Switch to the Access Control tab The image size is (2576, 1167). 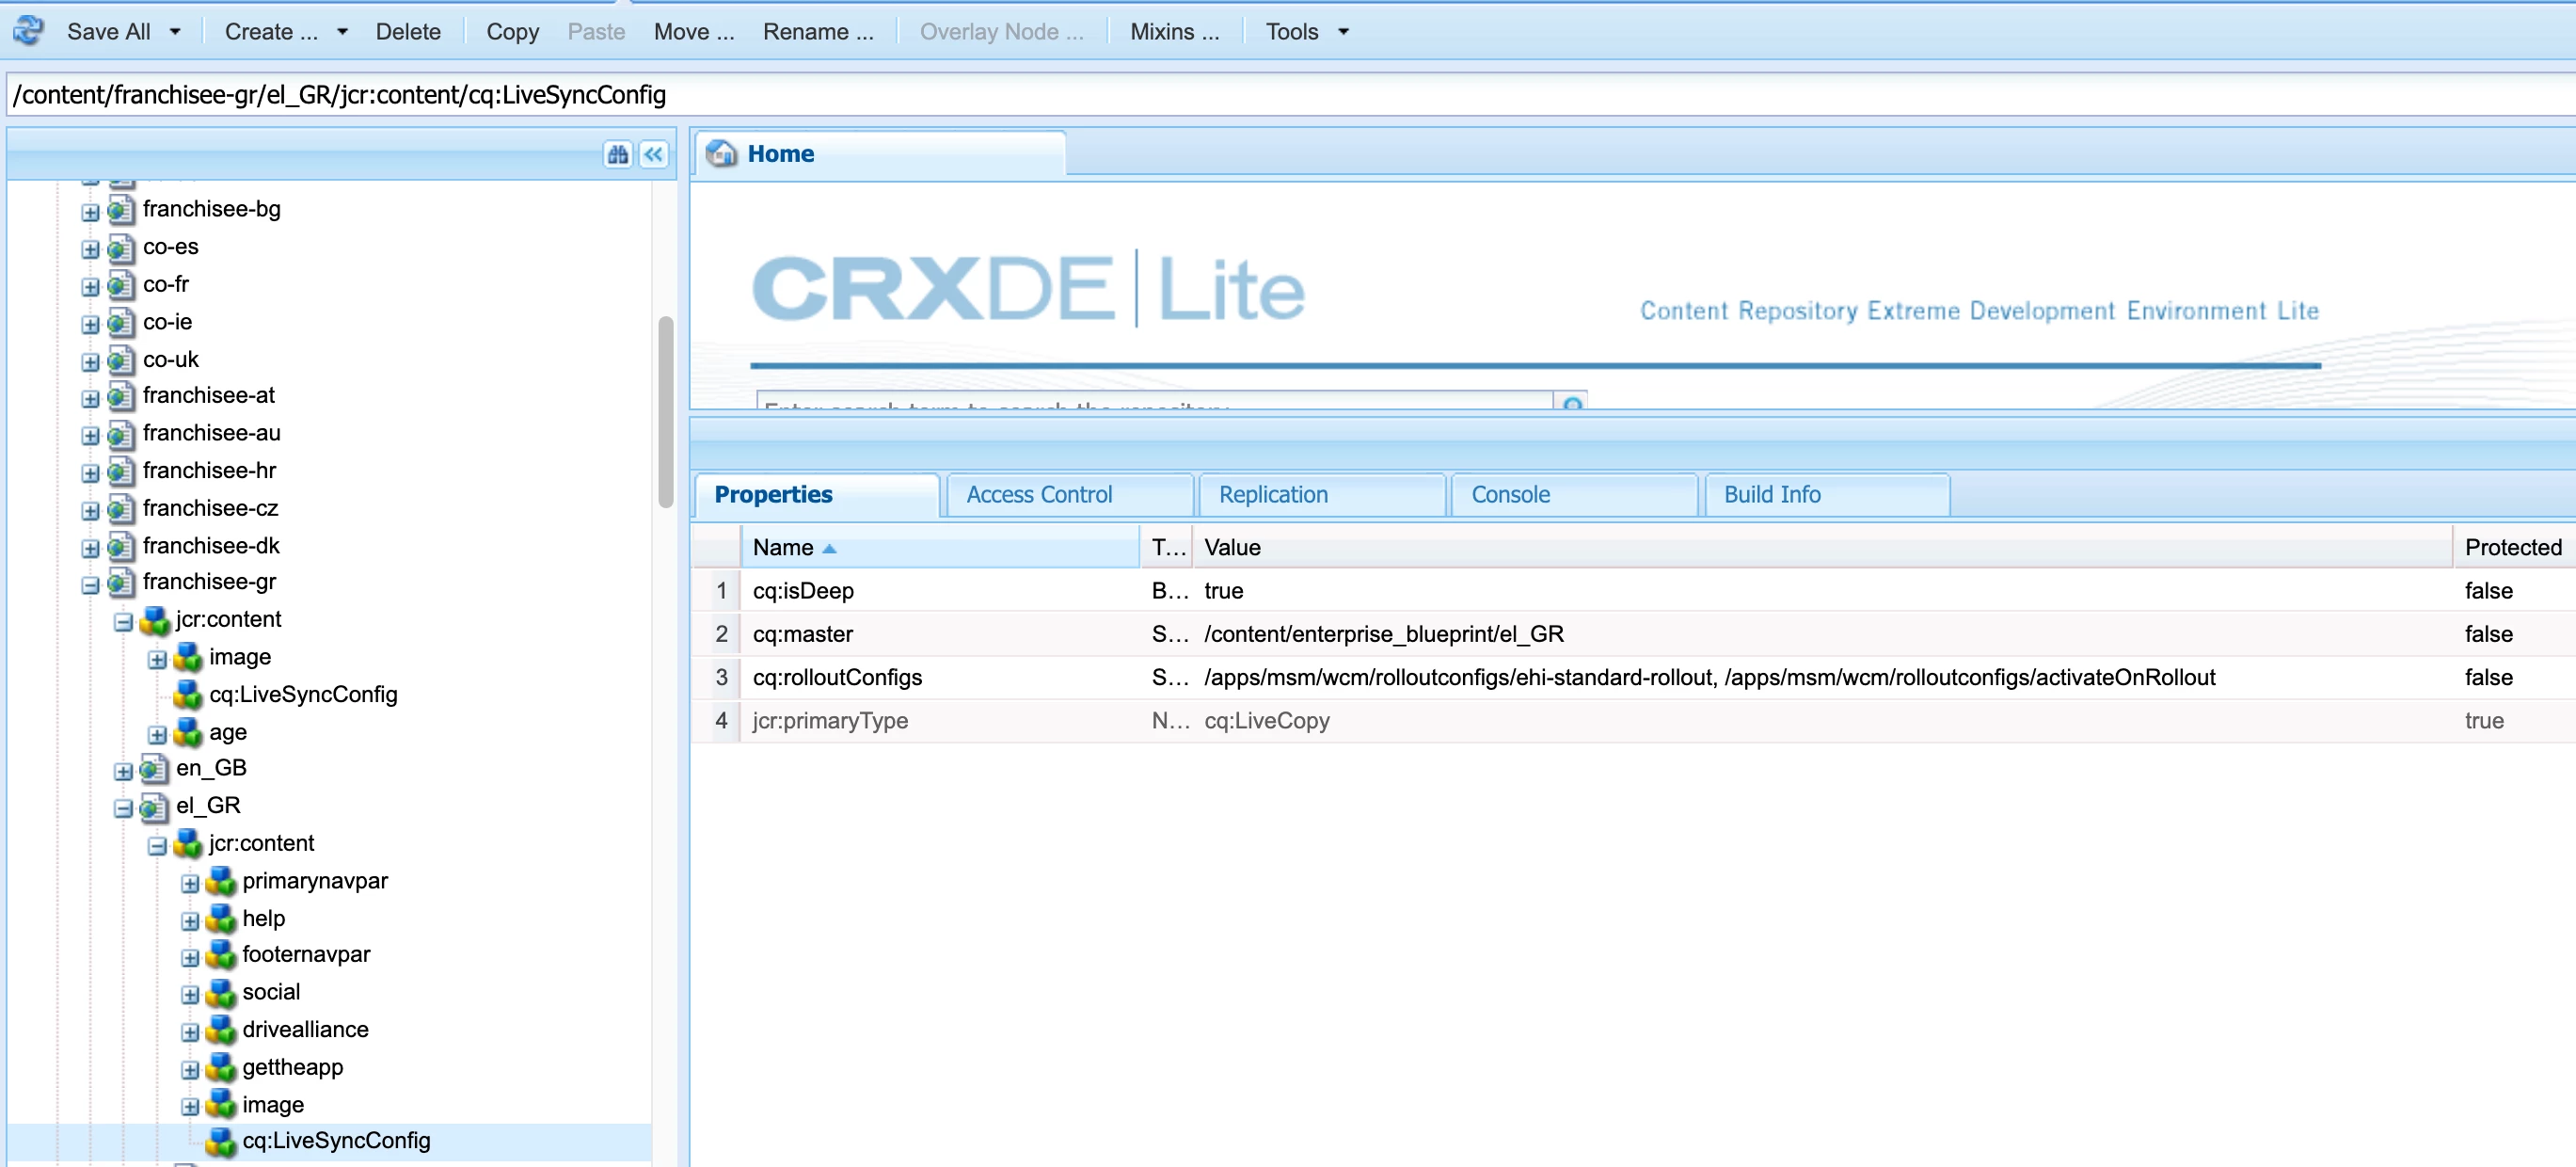[1038, 494]
